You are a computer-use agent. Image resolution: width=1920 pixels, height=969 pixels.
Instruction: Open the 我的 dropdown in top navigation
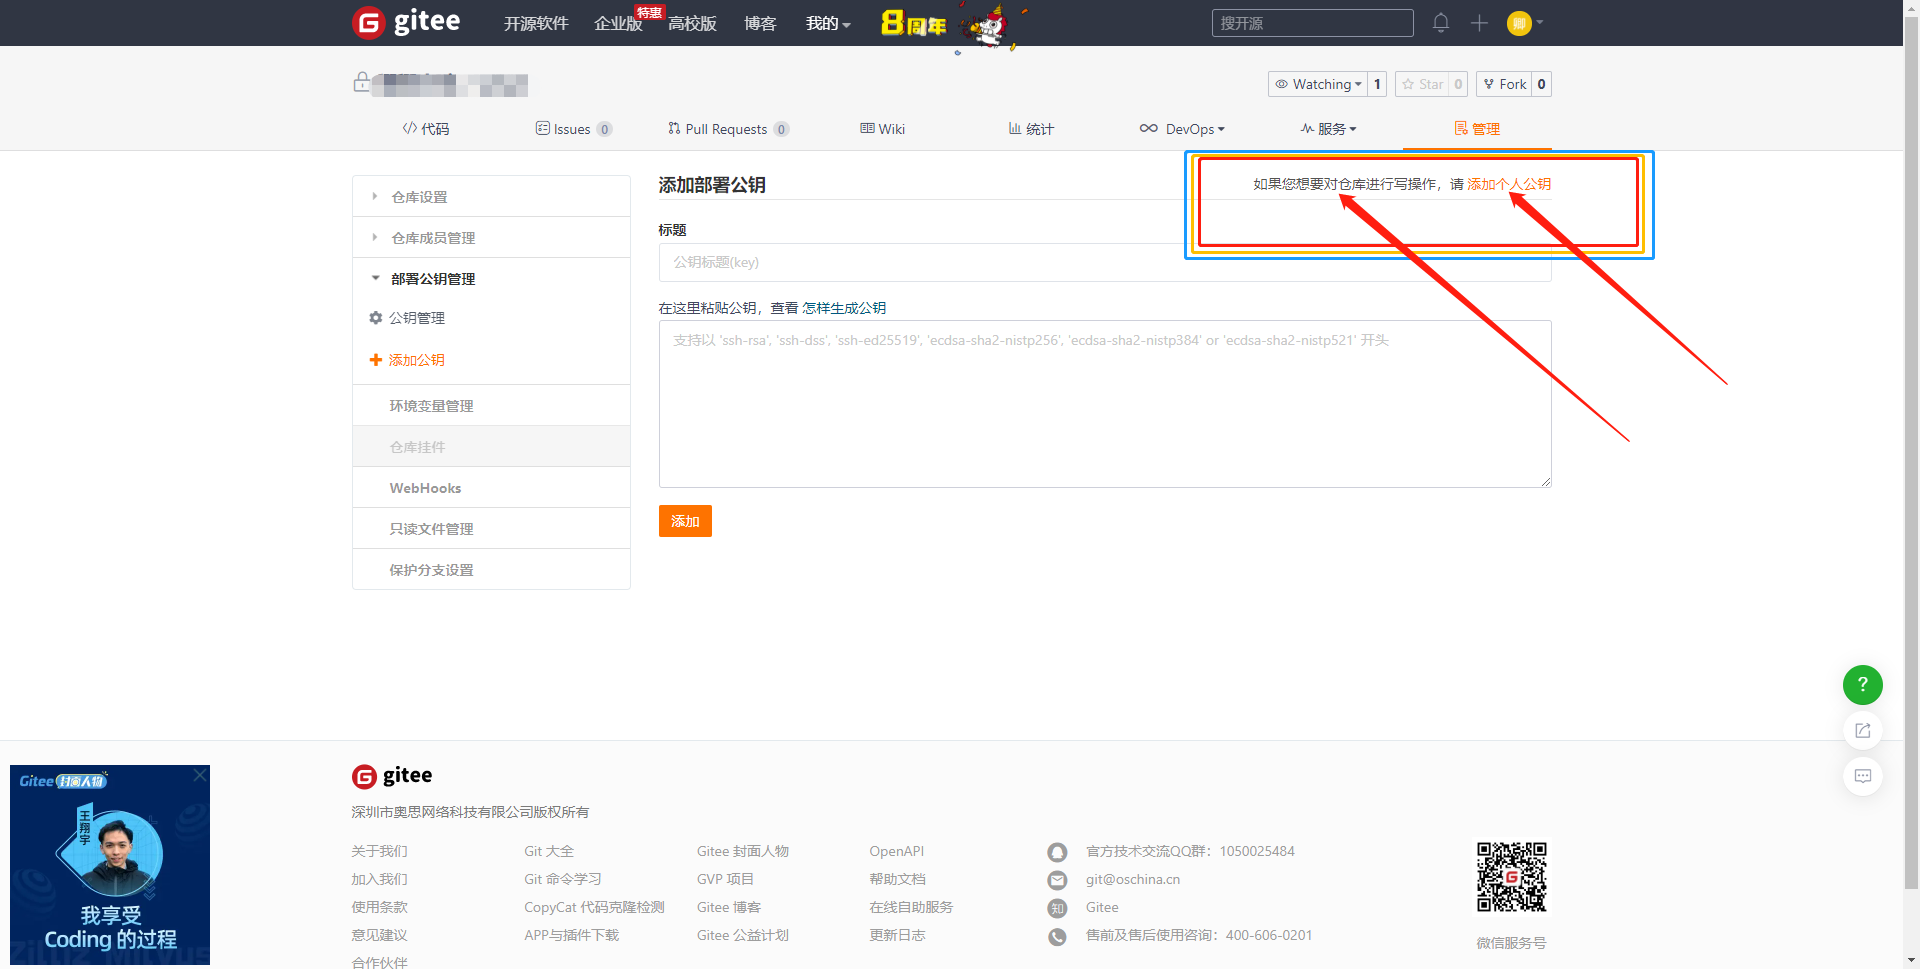[x=828, y=23]
